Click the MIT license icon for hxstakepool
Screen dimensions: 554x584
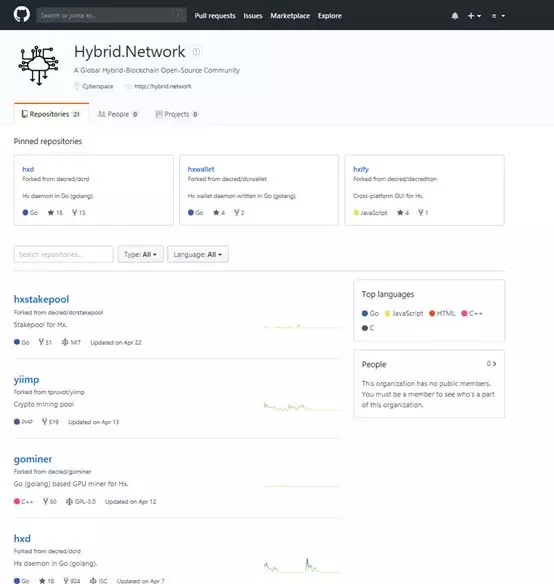[x=65, y=342]
